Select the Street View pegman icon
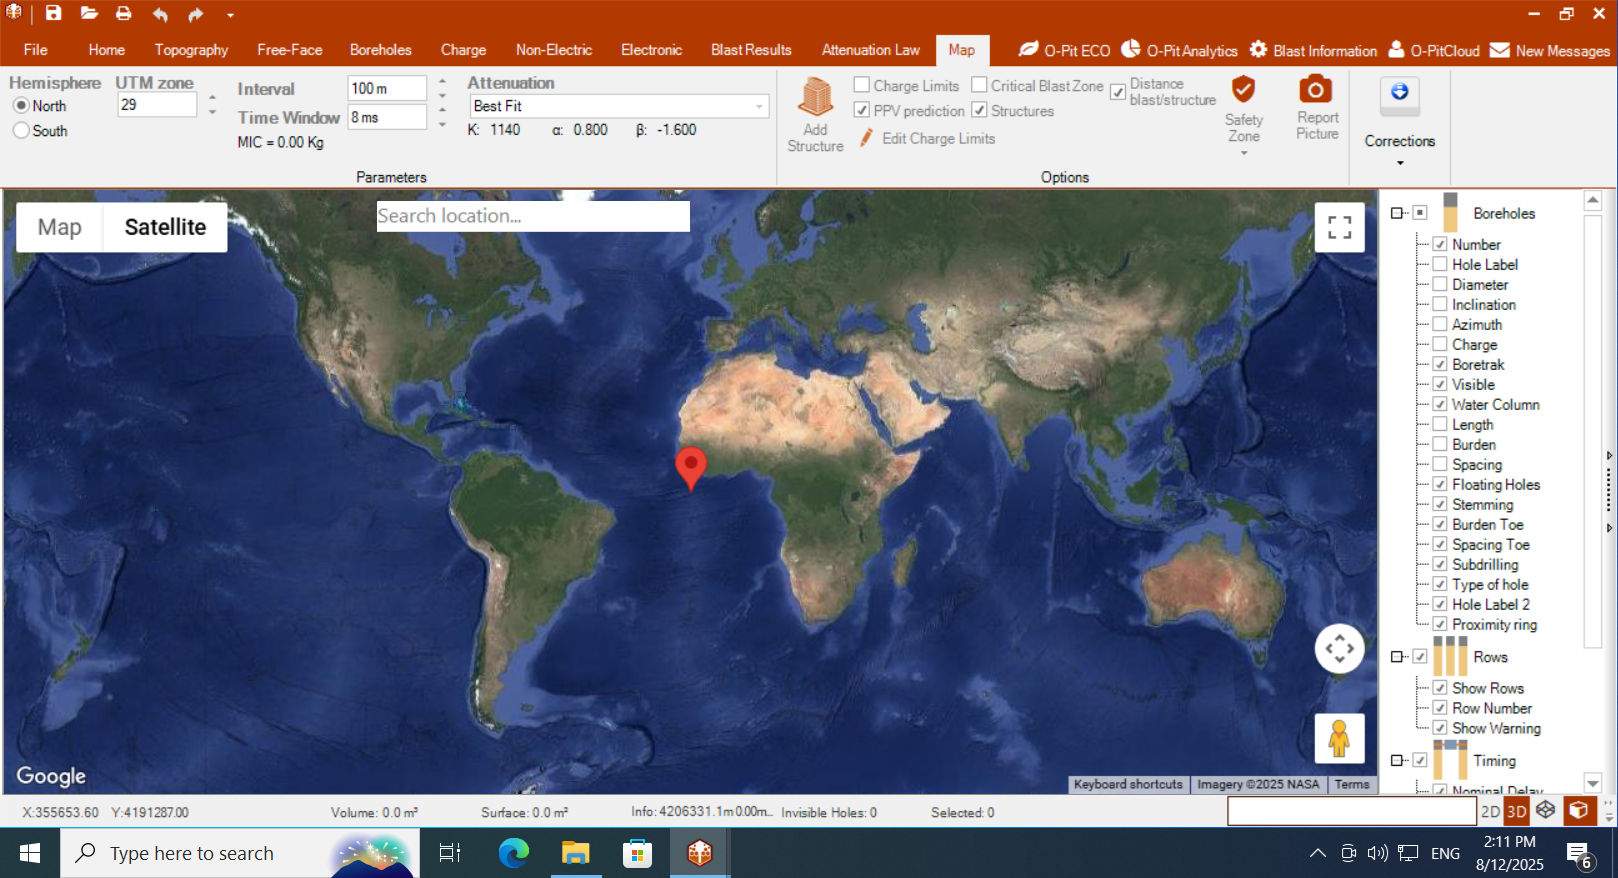The width and height of the screenshot is (1618, 878). point(1339,739)
